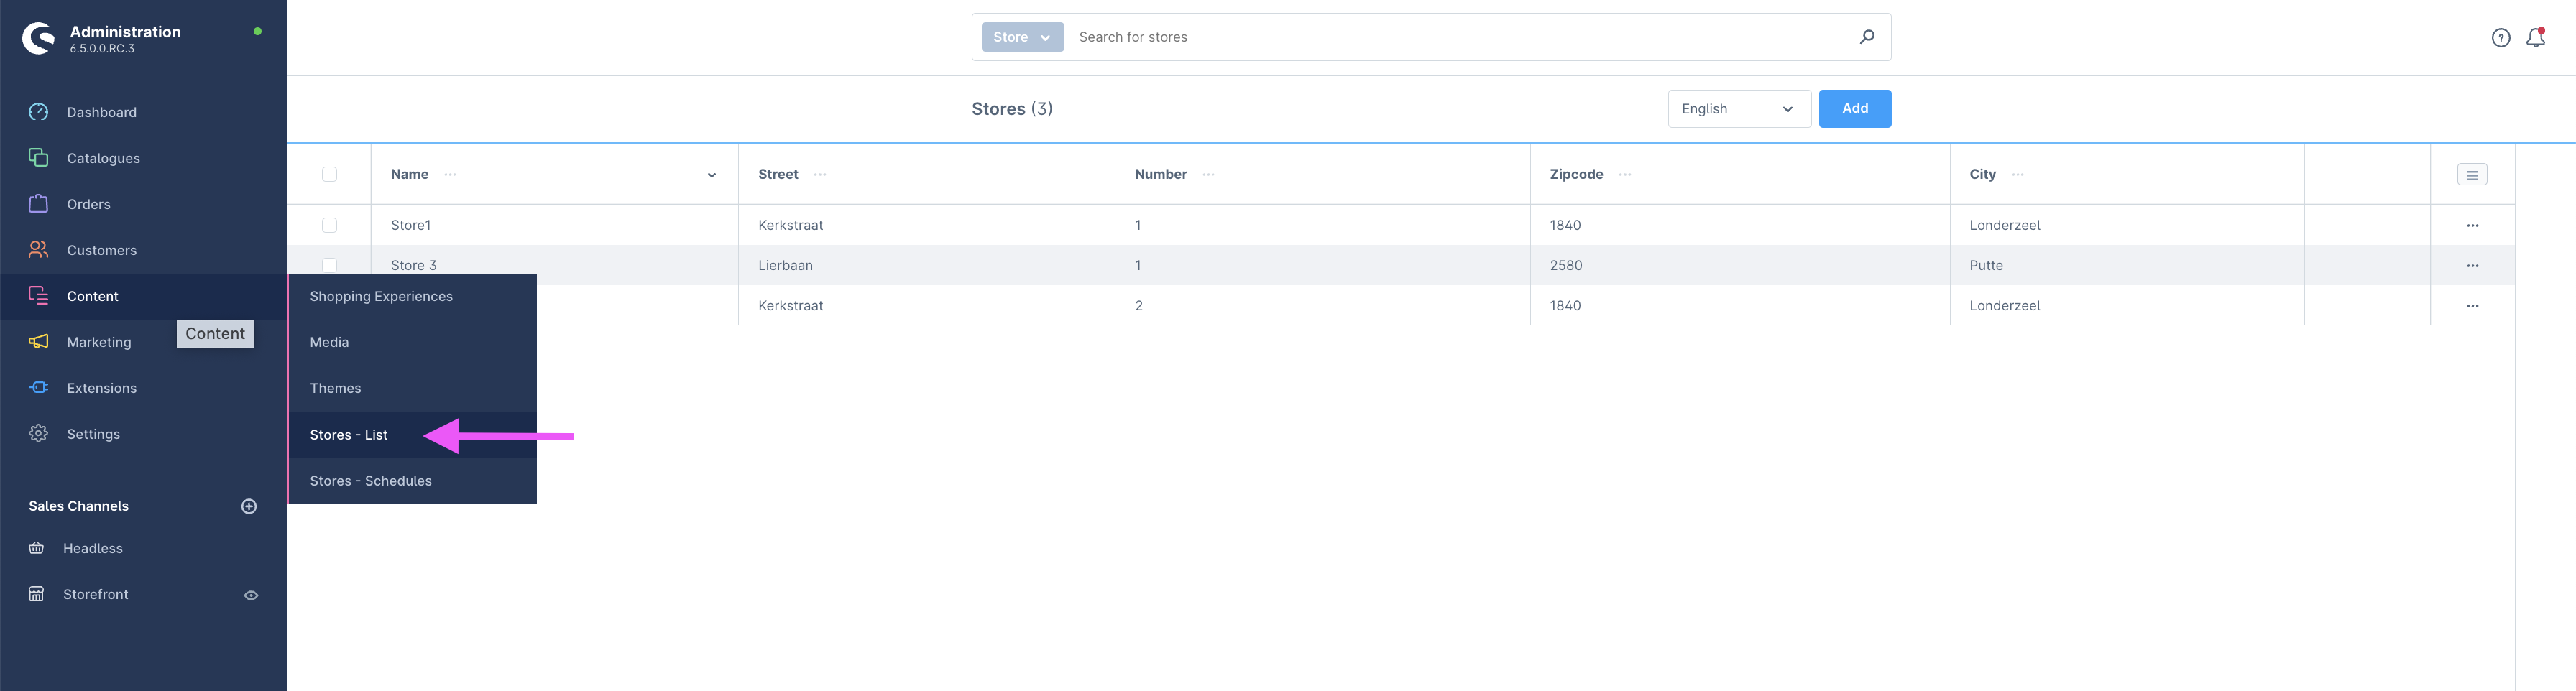Image resolution: width=2576 pixels, height=691 pixels.
Task: Open Number column options dots
Action: [1208, 175]
